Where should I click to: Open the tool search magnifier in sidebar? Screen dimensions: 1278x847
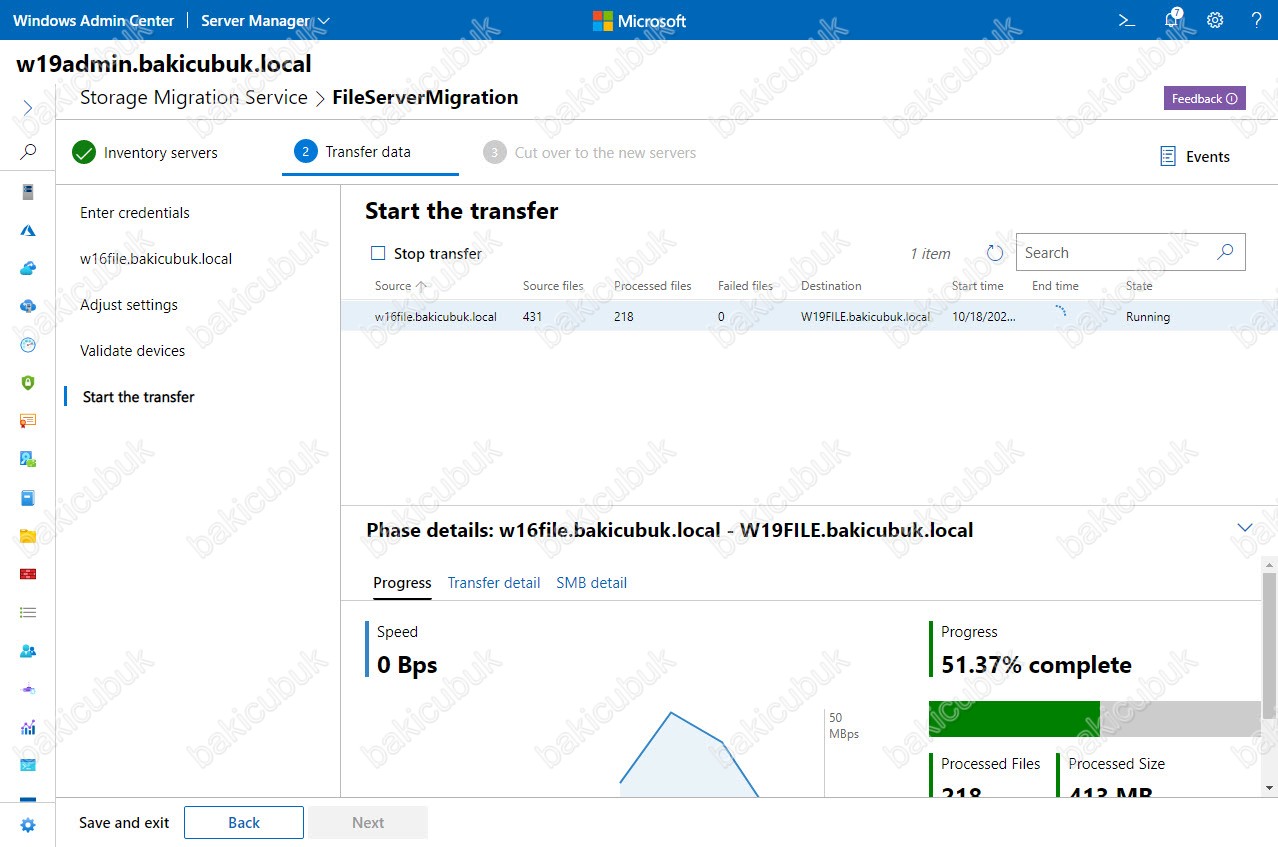click(28, 152)
